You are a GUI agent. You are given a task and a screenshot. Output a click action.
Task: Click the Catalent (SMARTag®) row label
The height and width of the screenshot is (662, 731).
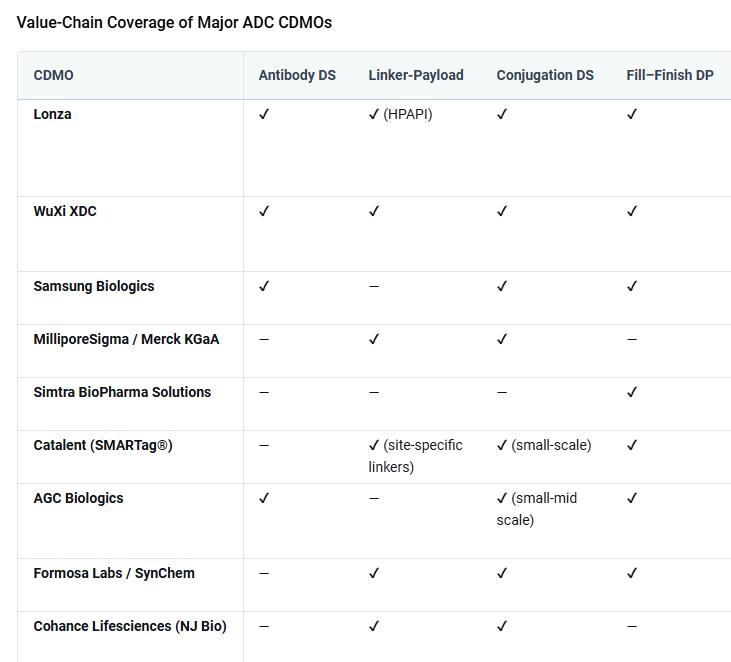[103, 445]
